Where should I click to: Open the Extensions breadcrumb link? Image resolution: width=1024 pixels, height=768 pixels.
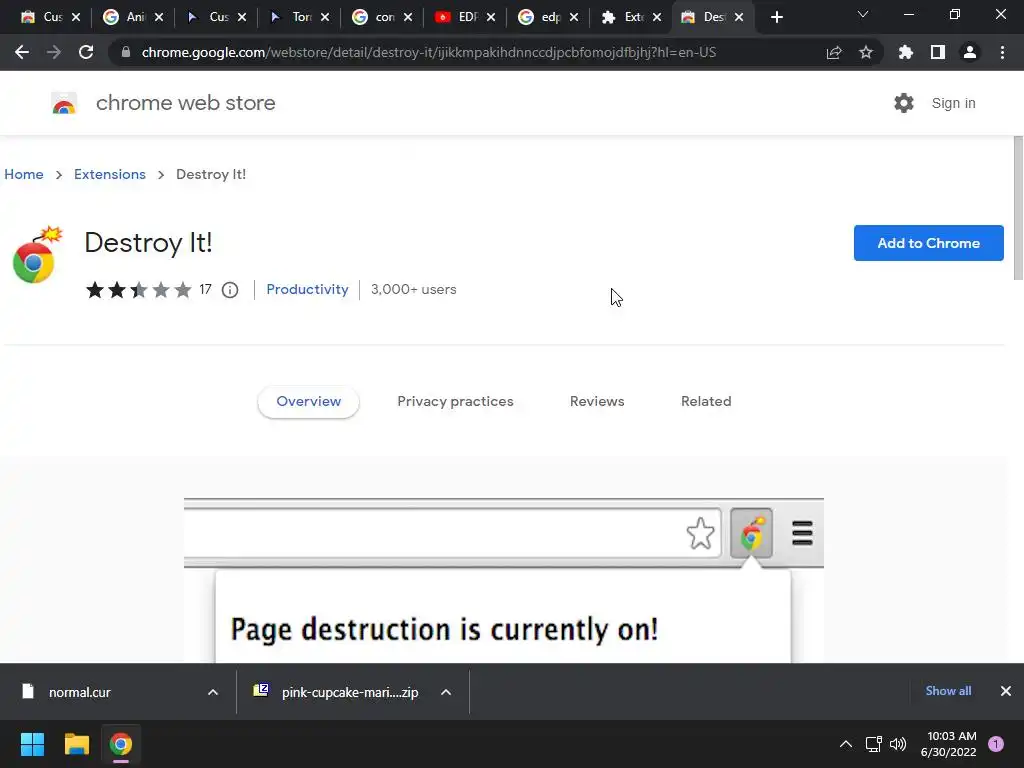(110, 174)
